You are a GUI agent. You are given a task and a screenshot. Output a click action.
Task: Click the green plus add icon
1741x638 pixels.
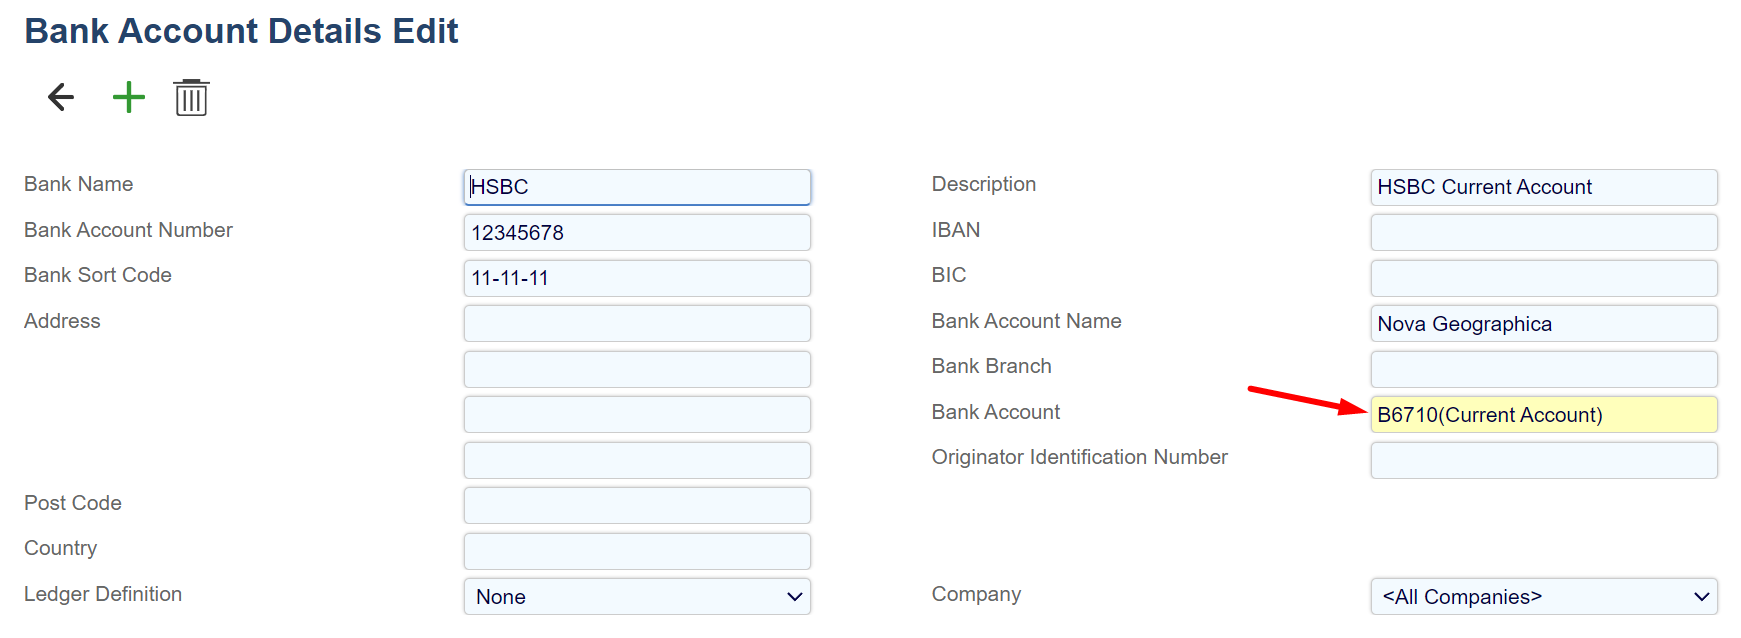click(x=128, y=97)
